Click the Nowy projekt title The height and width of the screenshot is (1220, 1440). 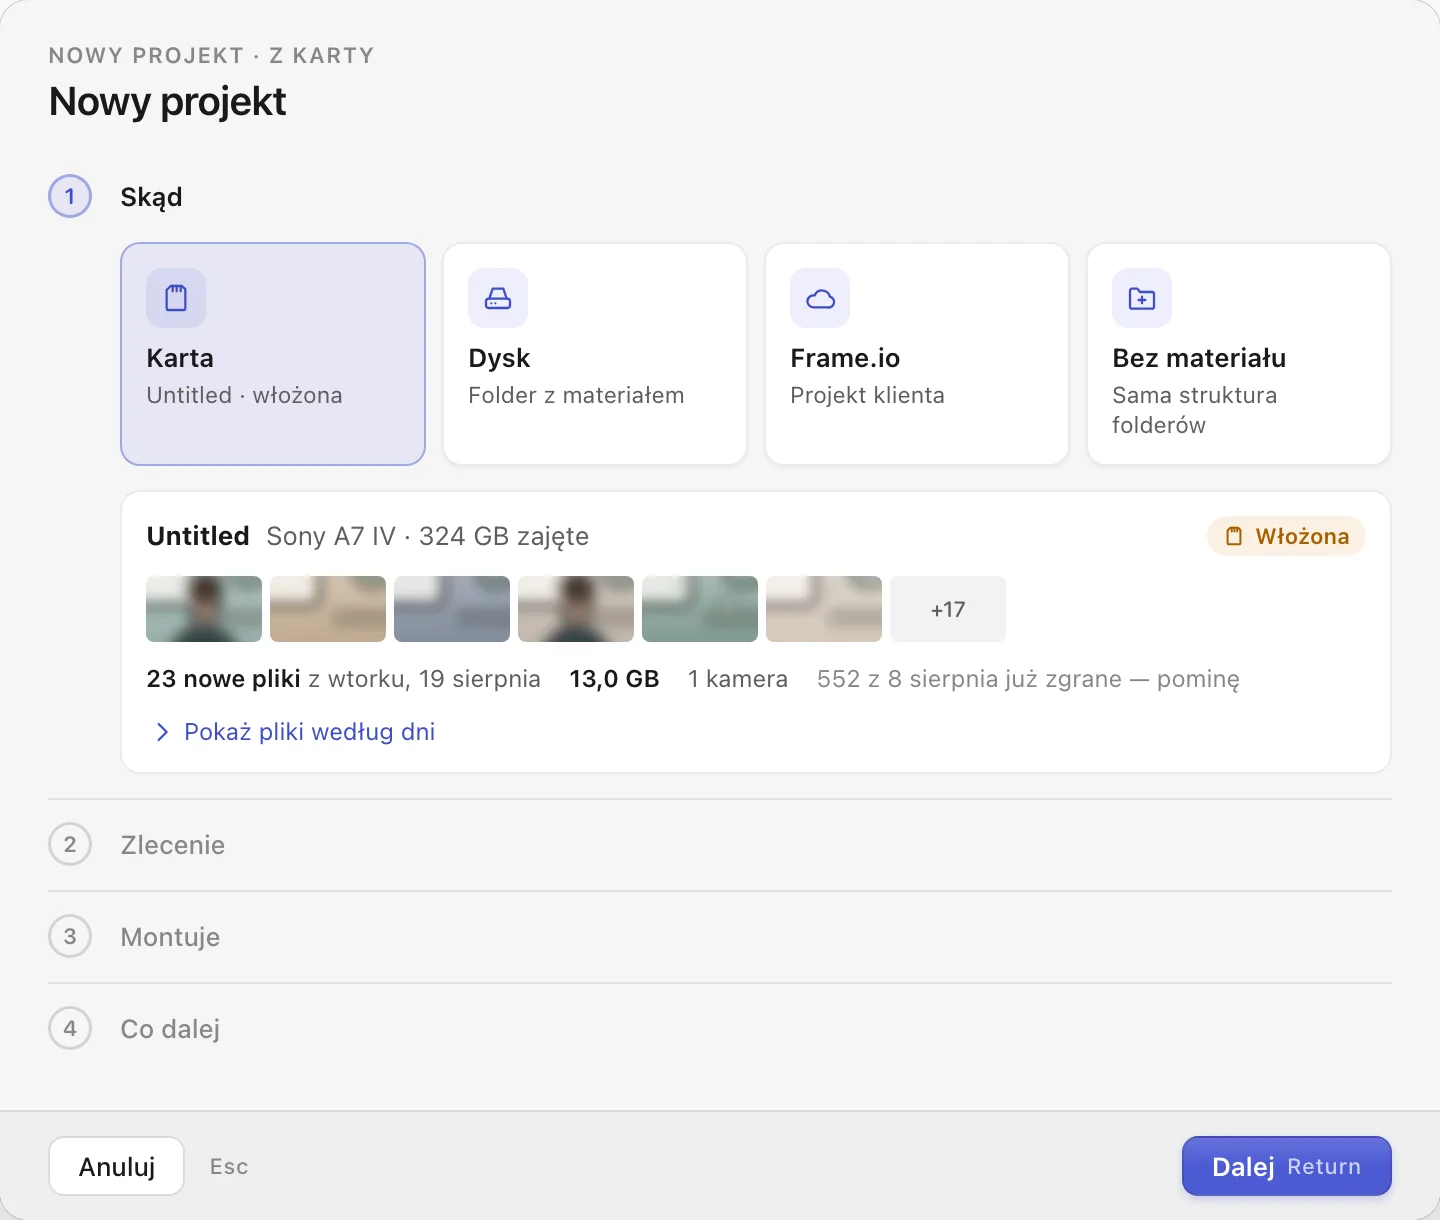click(x=167, y=102)
